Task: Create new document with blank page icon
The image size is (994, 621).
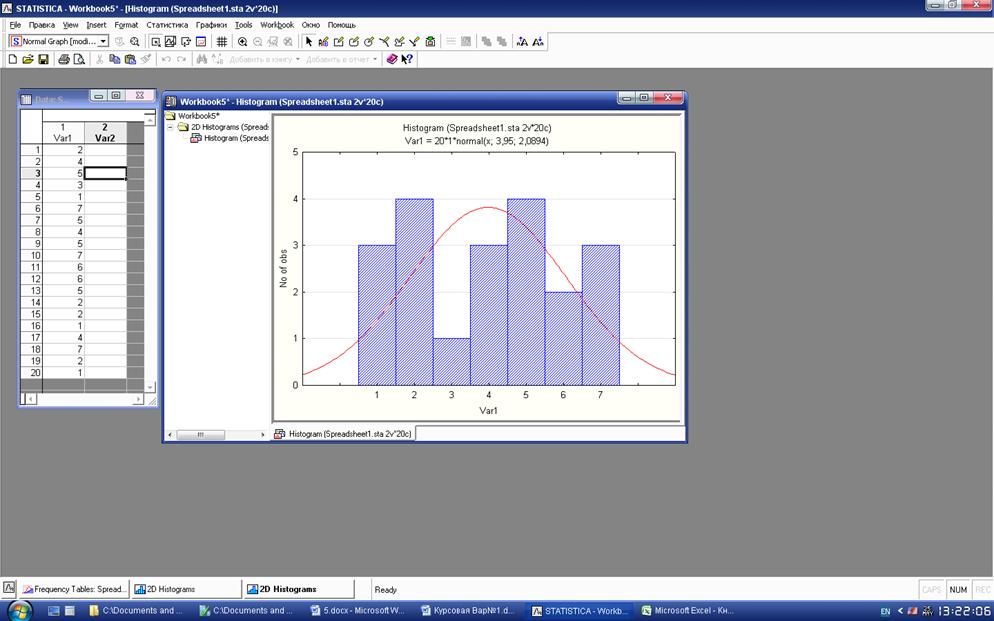Action: (x=13, y=59)
